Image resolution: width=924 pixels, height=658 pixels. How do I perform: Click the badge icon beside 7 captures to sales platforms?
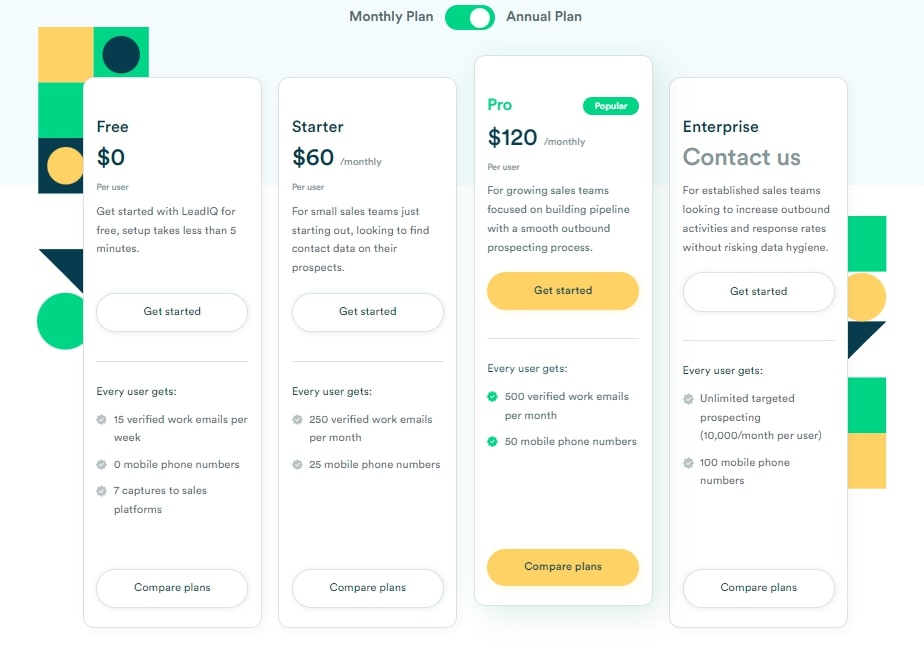click(x=101, y=491)
